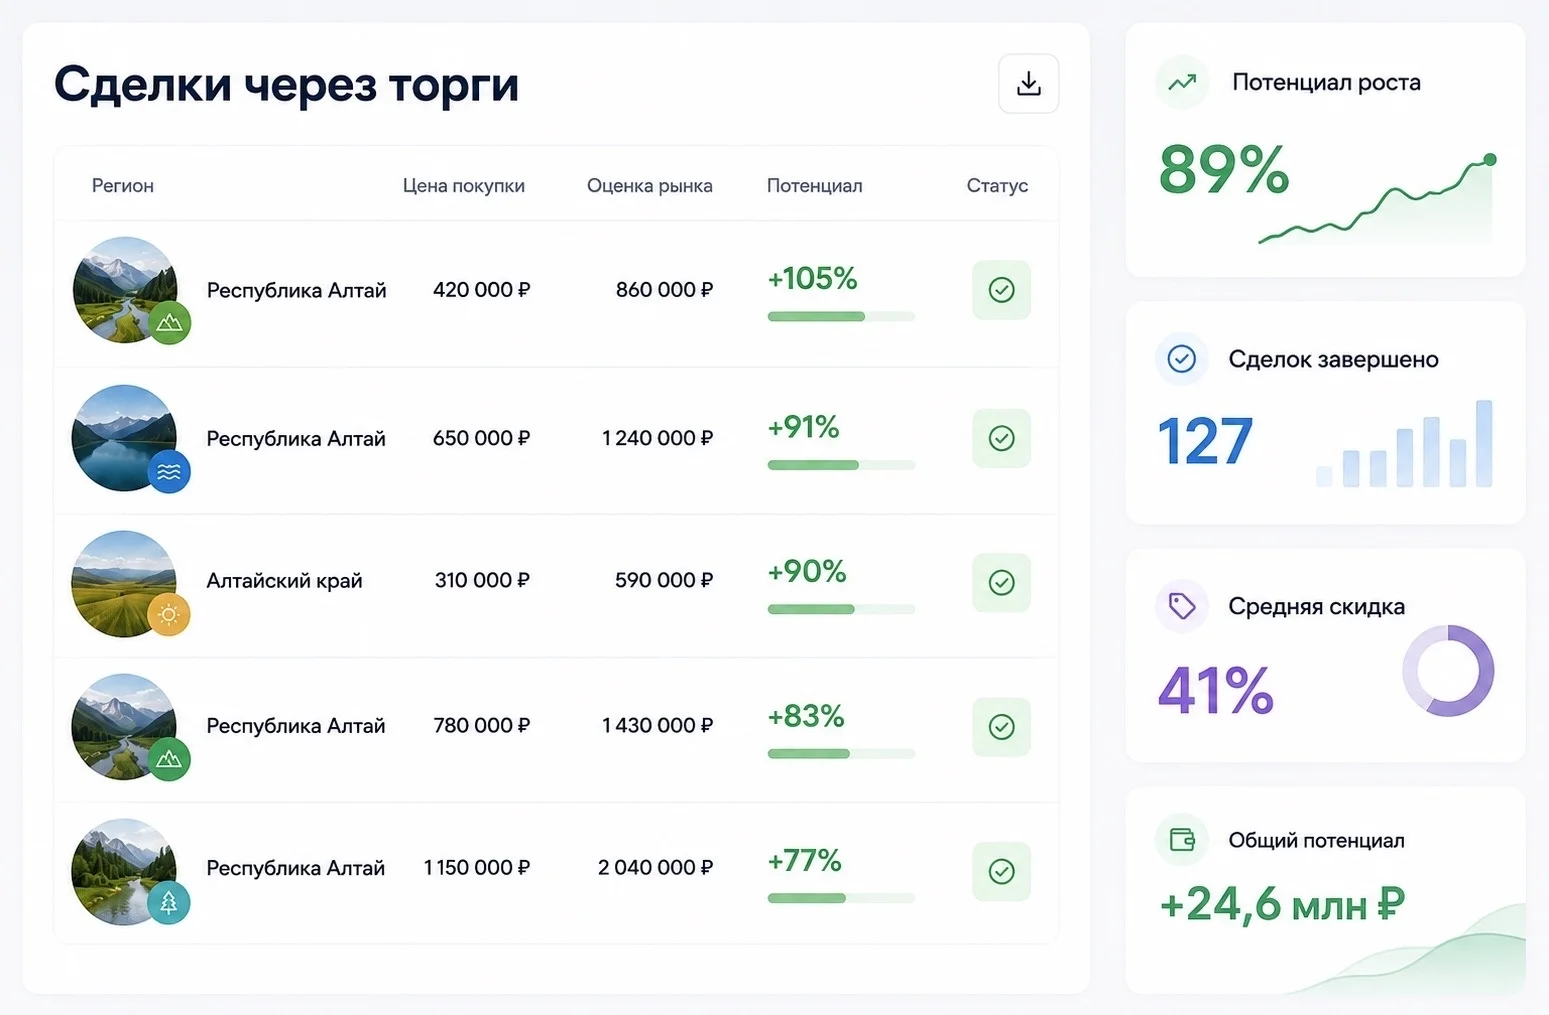The width and height of the screenshot is (1549, 1015).
Task: Open landscape thumbnail in 420 000 ₽ row
Action: 125,290
